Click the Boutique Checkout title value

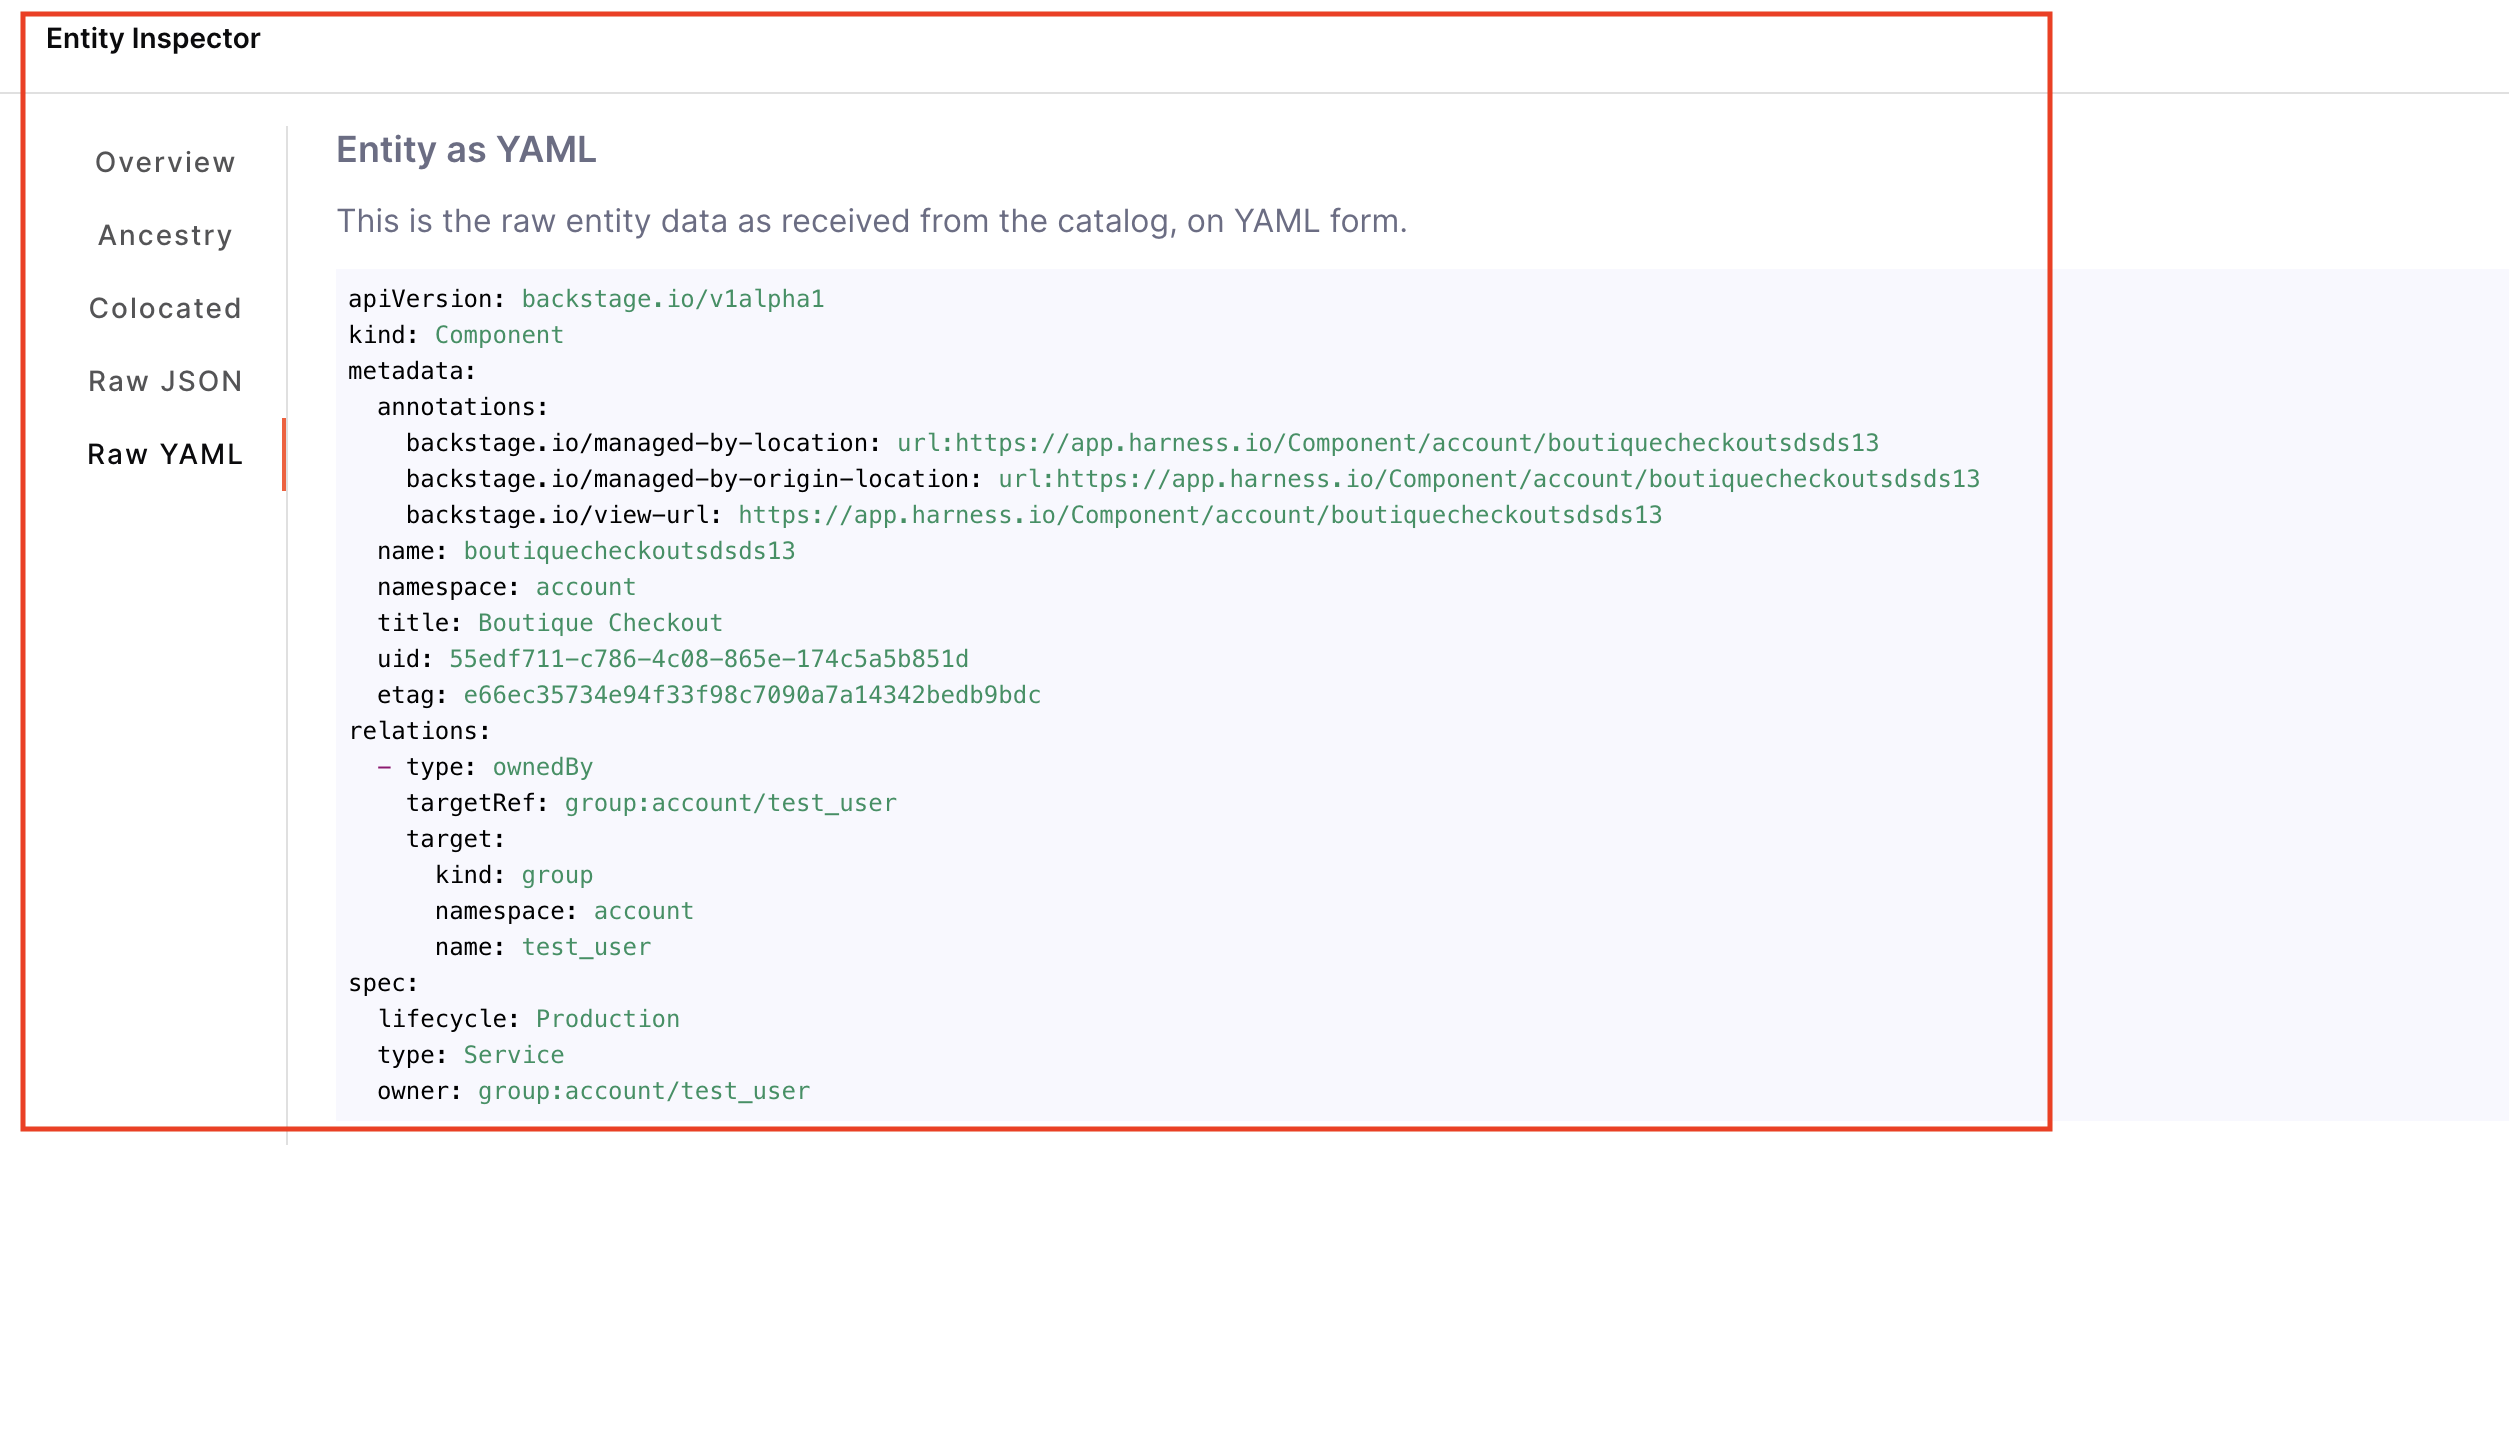599,623
